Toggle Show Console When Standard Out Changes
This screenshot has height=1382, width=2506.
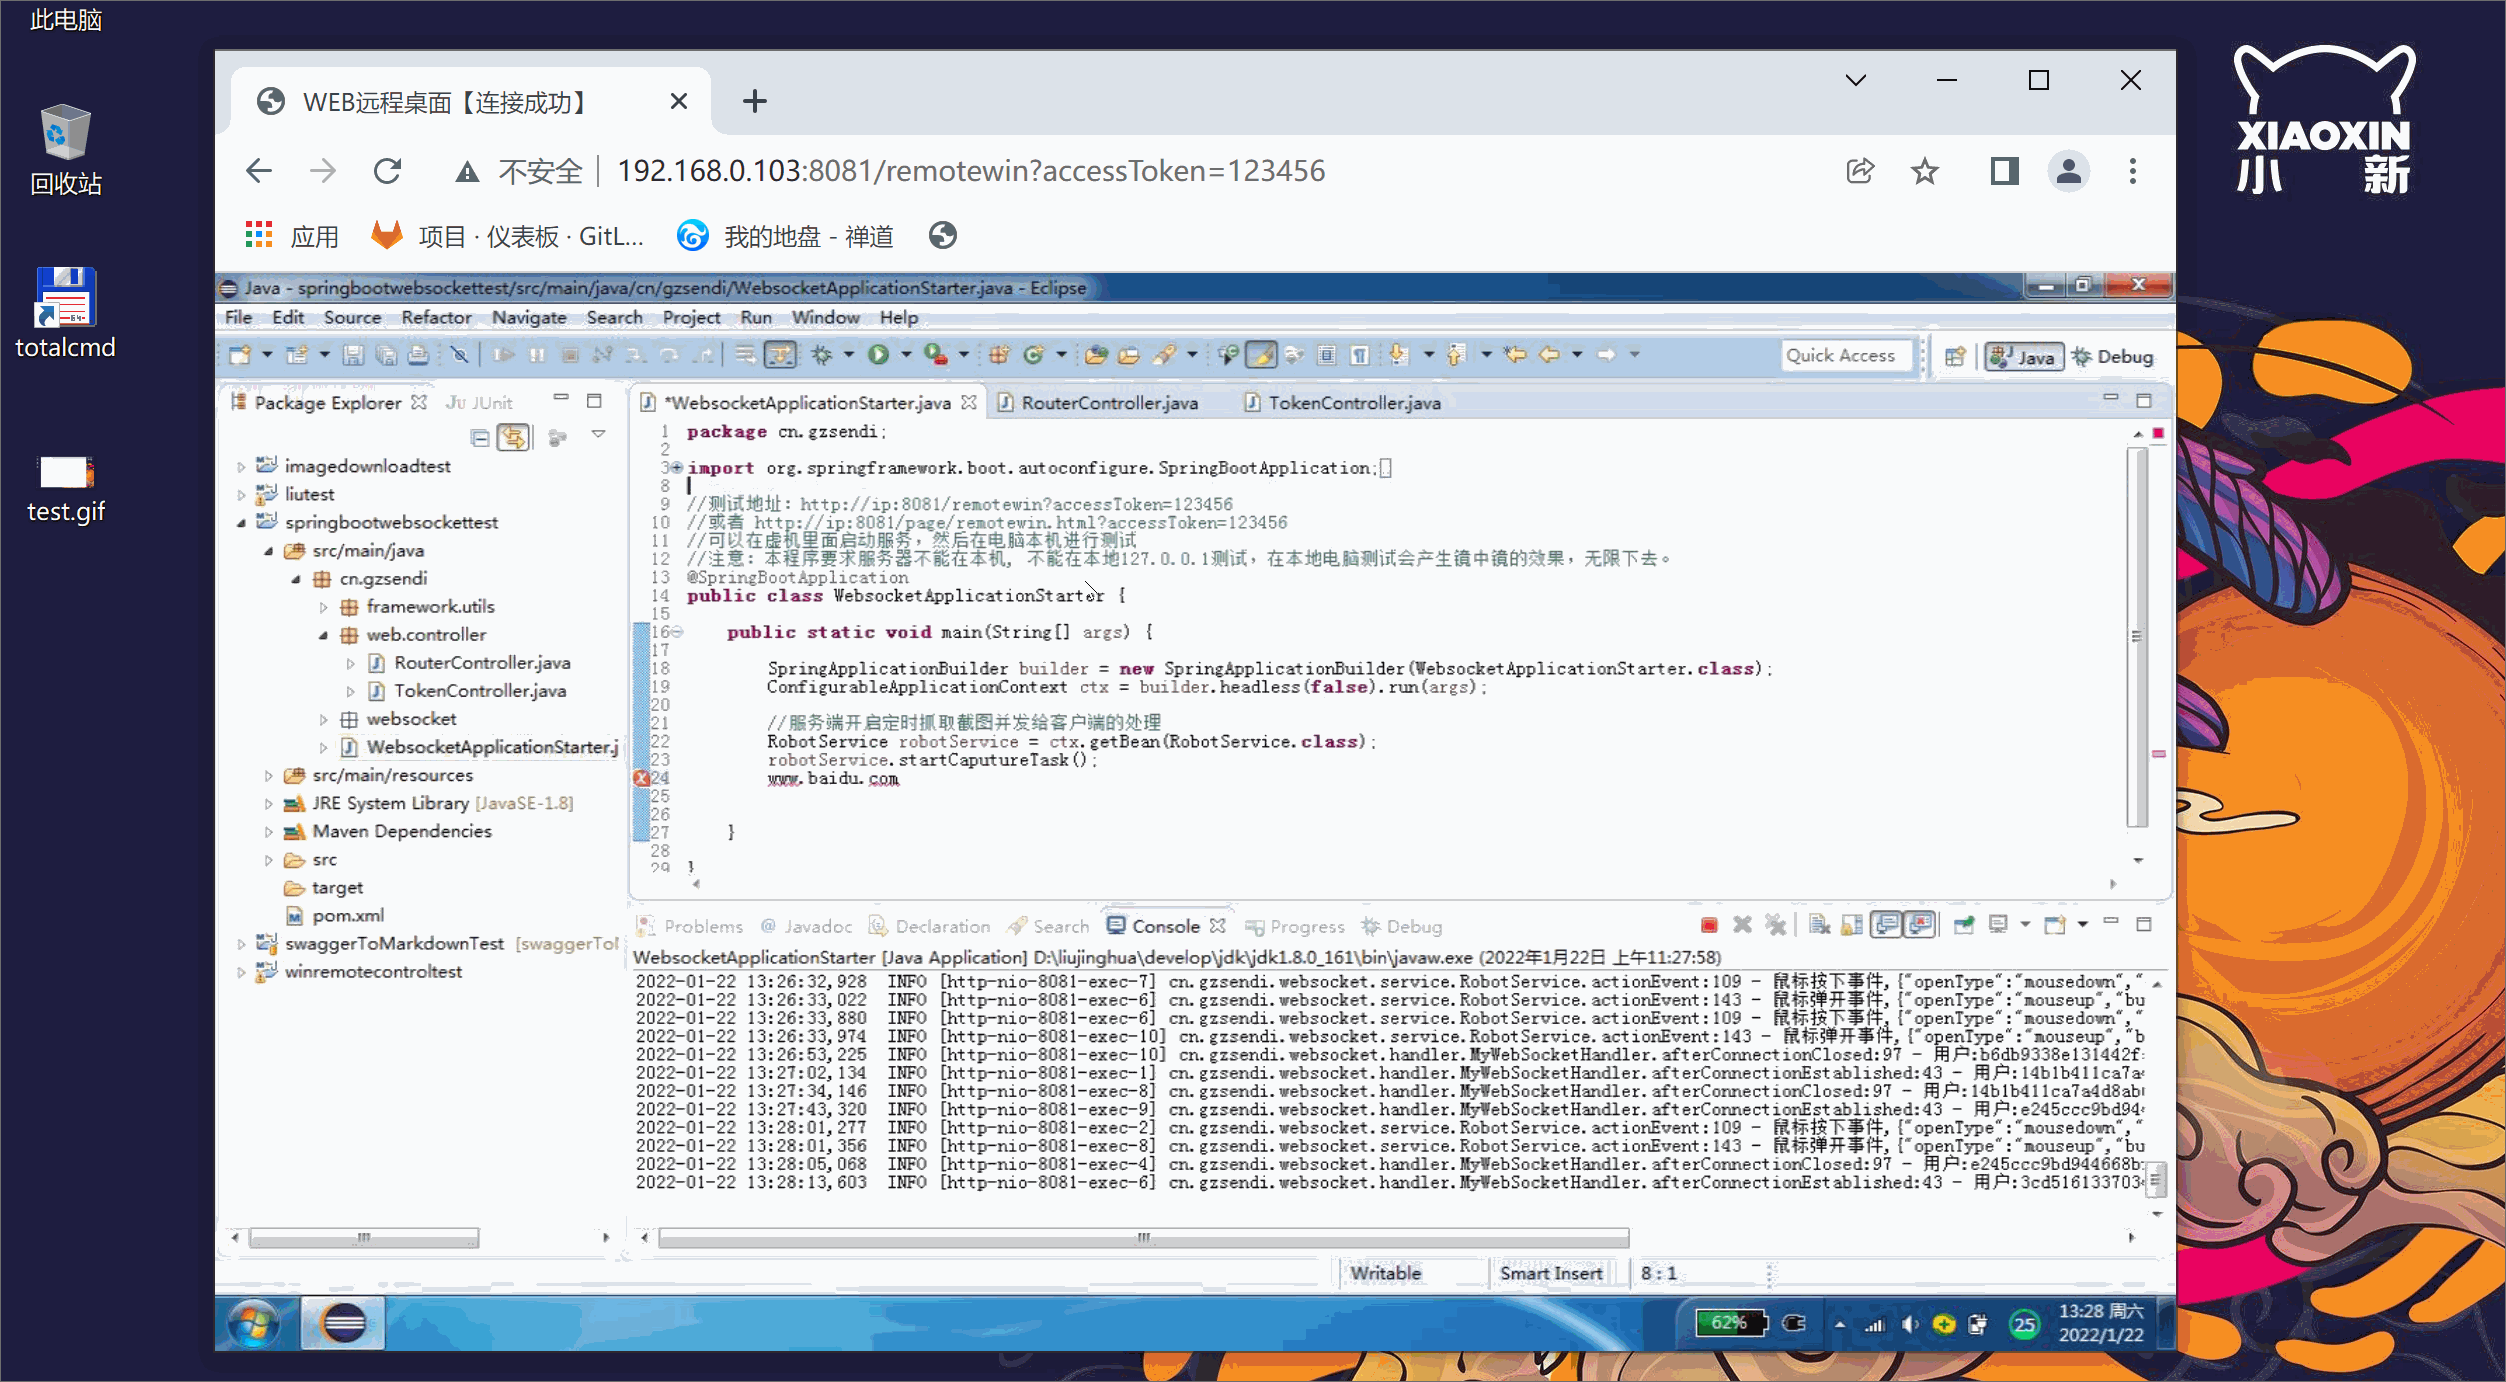tap(1886, 926)
